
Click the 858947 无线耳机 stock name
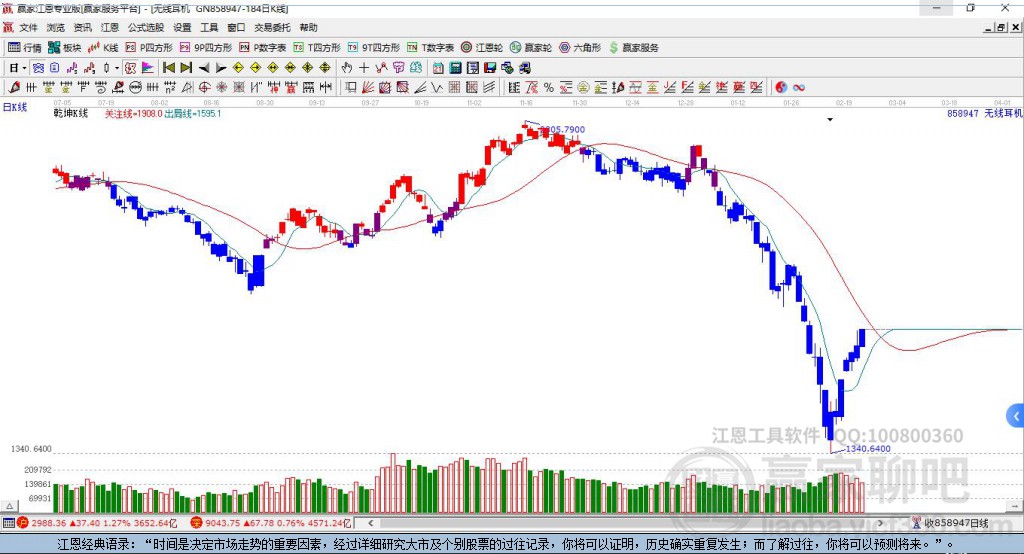click(x=985, y=113)
